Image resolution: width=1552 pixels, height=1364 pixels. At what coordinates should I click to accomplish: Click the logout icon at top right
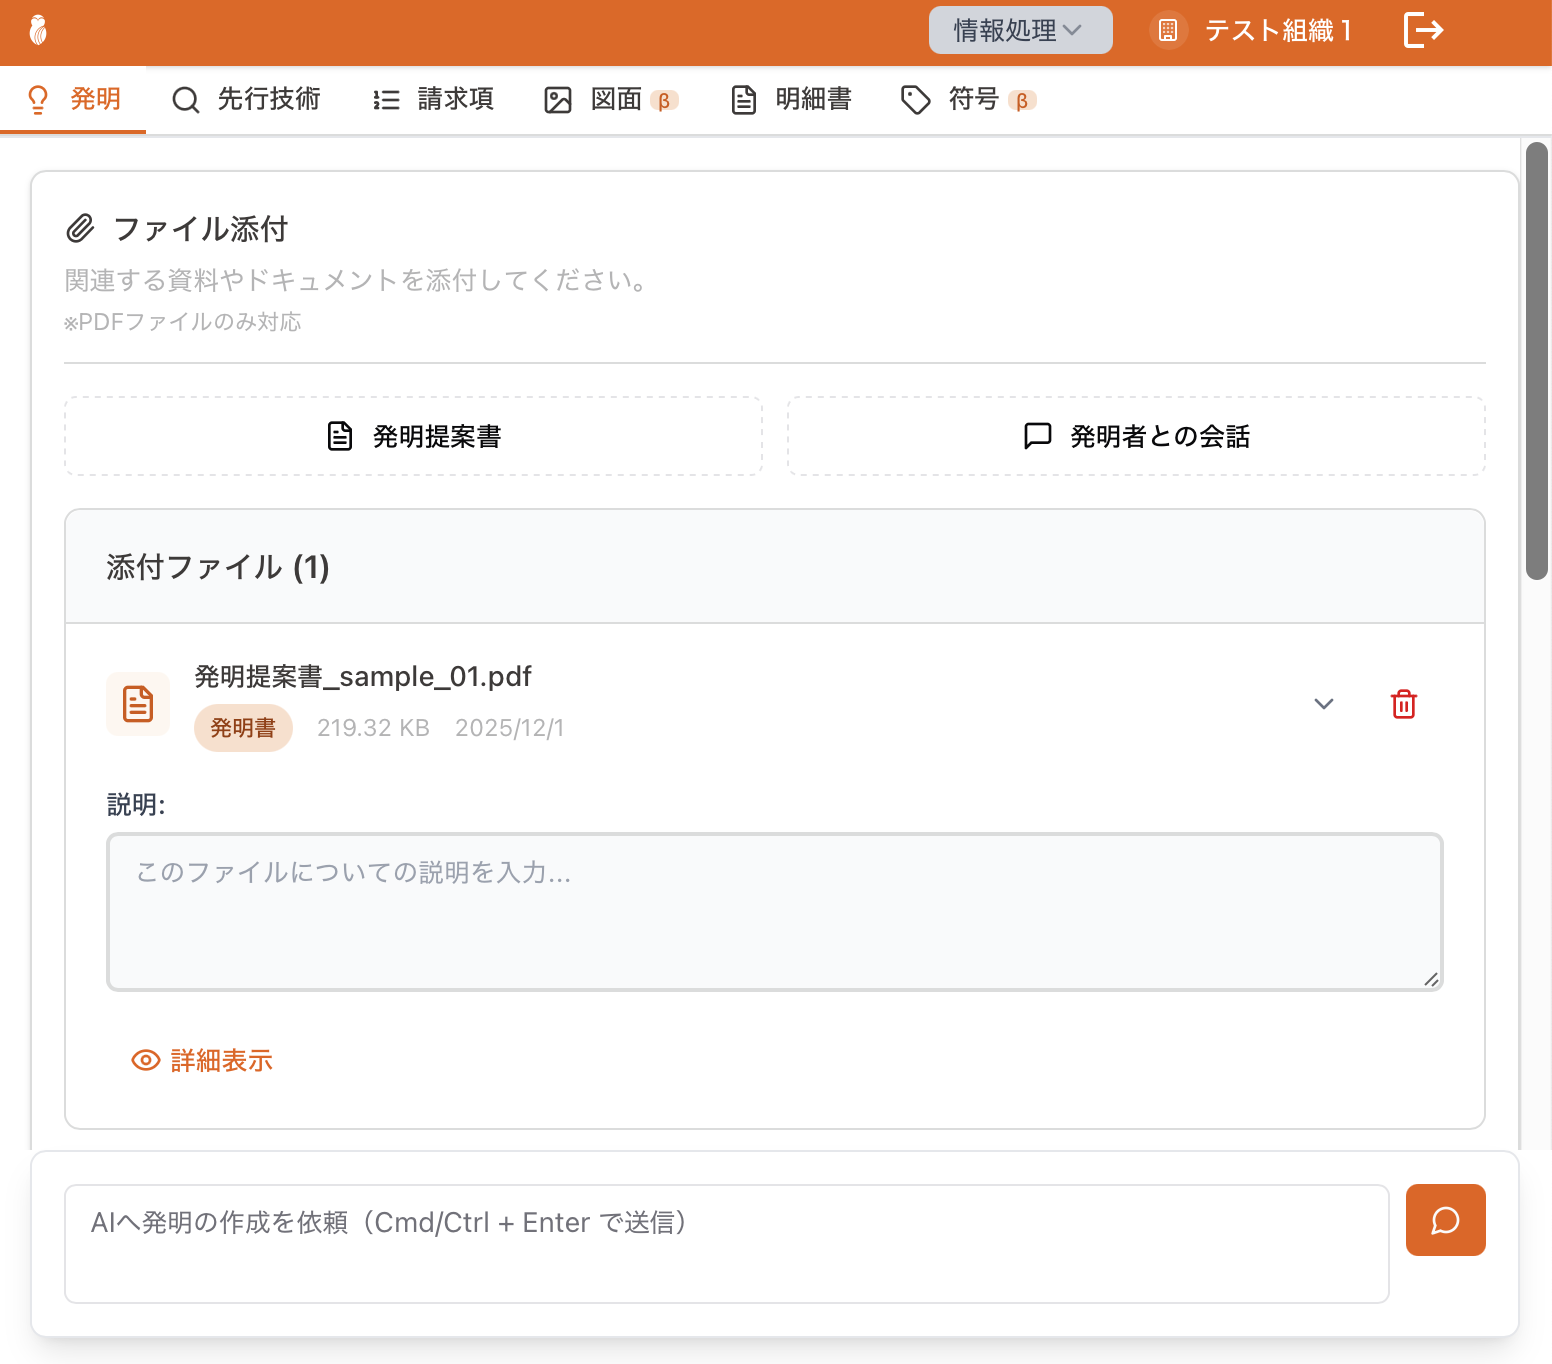[x=1423, y=30]
